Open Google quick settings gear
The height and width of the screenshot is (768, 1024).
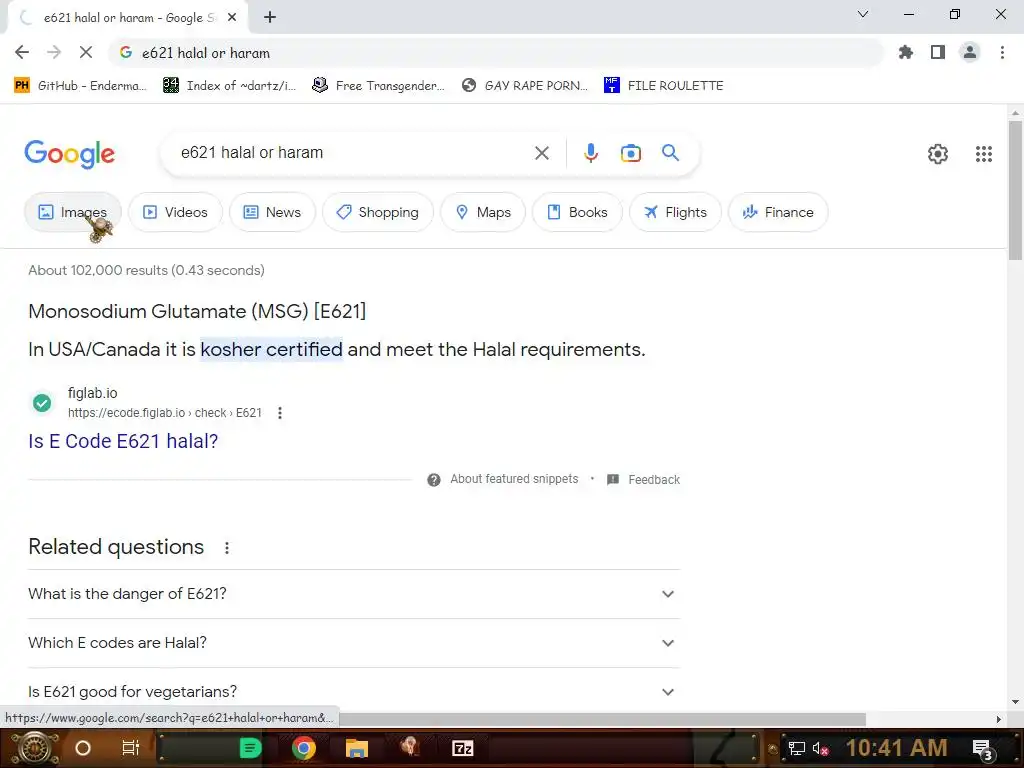[938, 154]
